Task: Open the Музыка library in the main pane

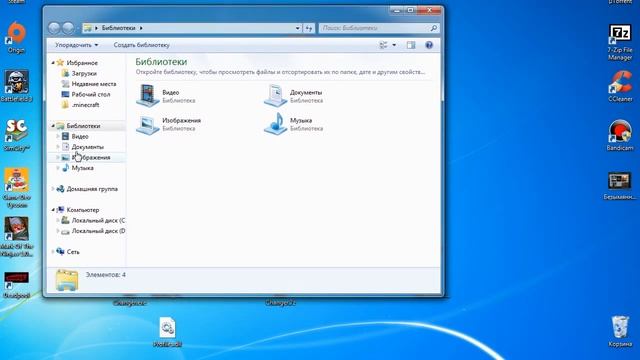Action: click(294, 124)
